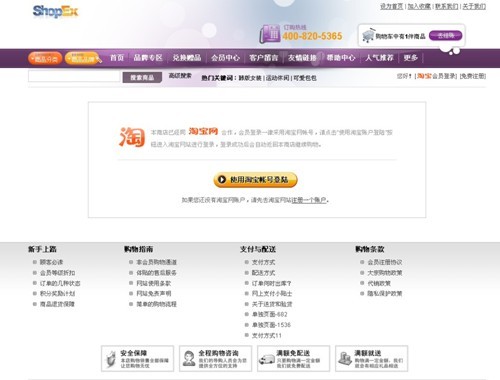The height and width of the screenshot is (380, 500).
Task: Click the 满额免配送 delivery truck icon
Action: tap(267, 360)
